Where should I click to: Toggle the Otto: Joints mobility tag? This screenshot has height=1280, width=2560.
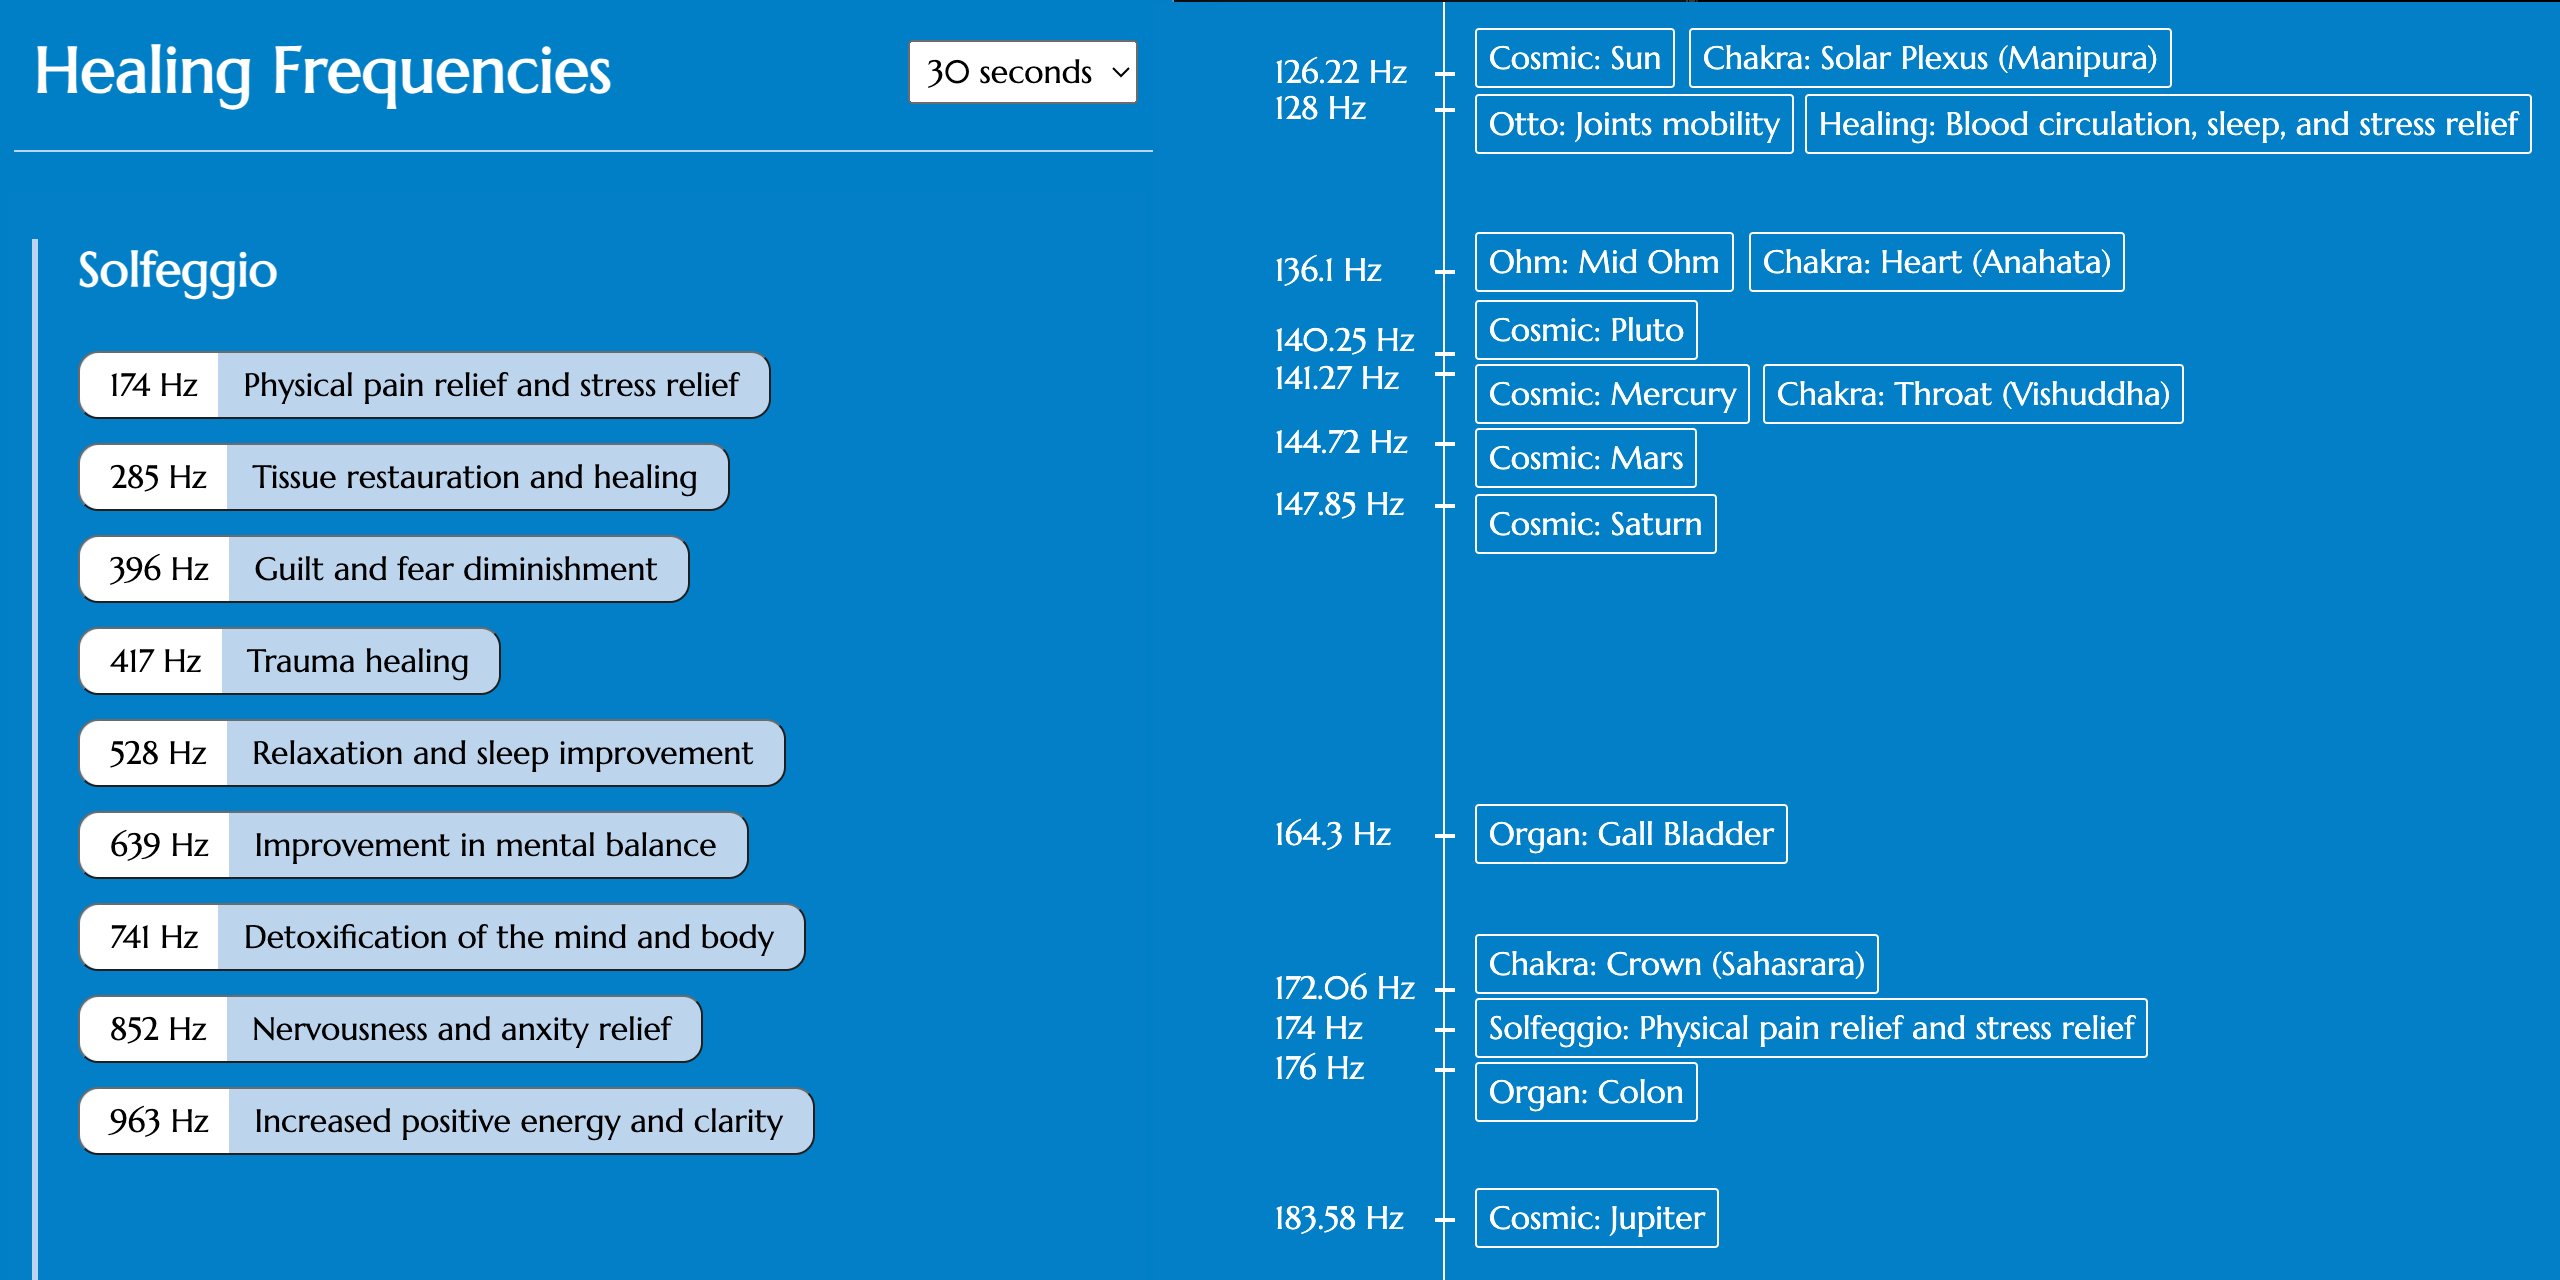[1633, 124]
